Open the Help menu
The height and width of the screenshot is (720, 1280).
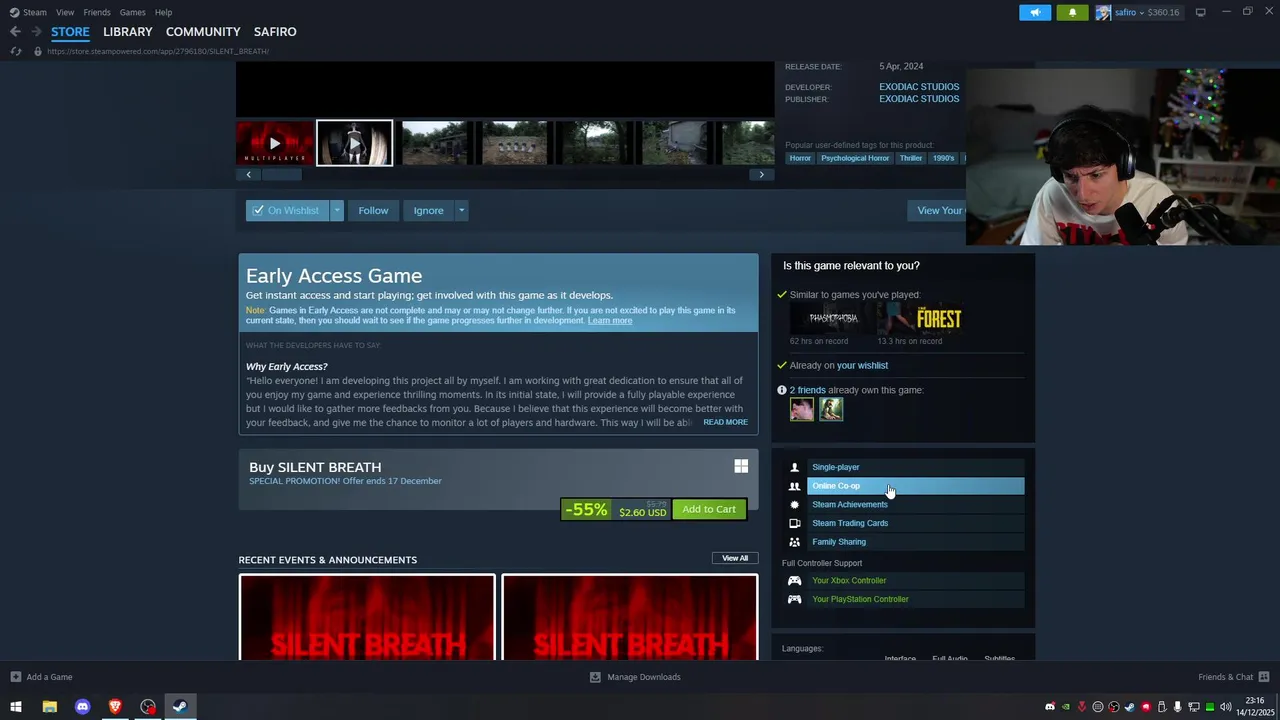163,12
